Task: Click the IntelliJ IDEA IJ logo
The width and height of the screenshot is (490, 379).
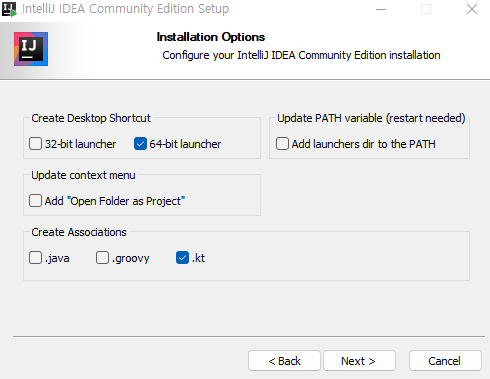Action: click(31, 49)
